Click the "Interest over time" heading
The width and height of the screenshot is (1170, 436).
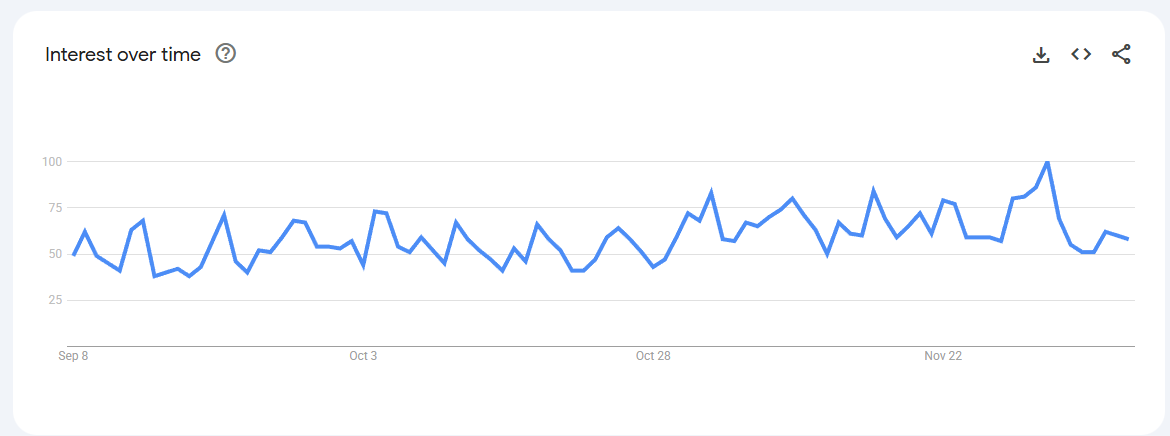[123, 54]
